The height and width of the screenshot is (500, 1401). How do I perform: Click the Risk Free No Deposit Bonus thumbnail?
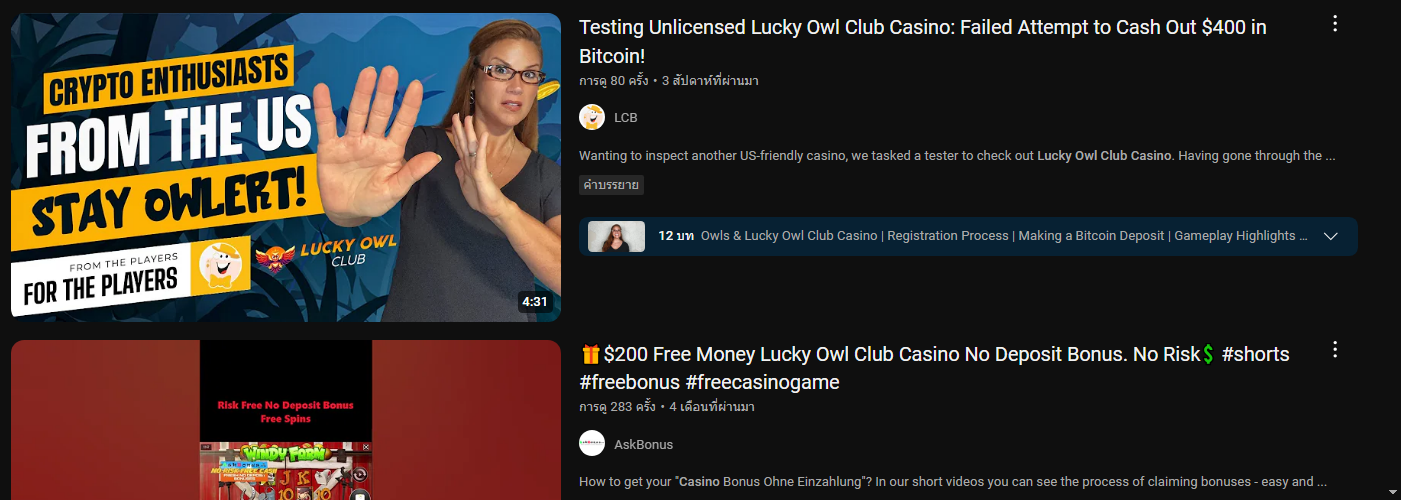(286, 420)
